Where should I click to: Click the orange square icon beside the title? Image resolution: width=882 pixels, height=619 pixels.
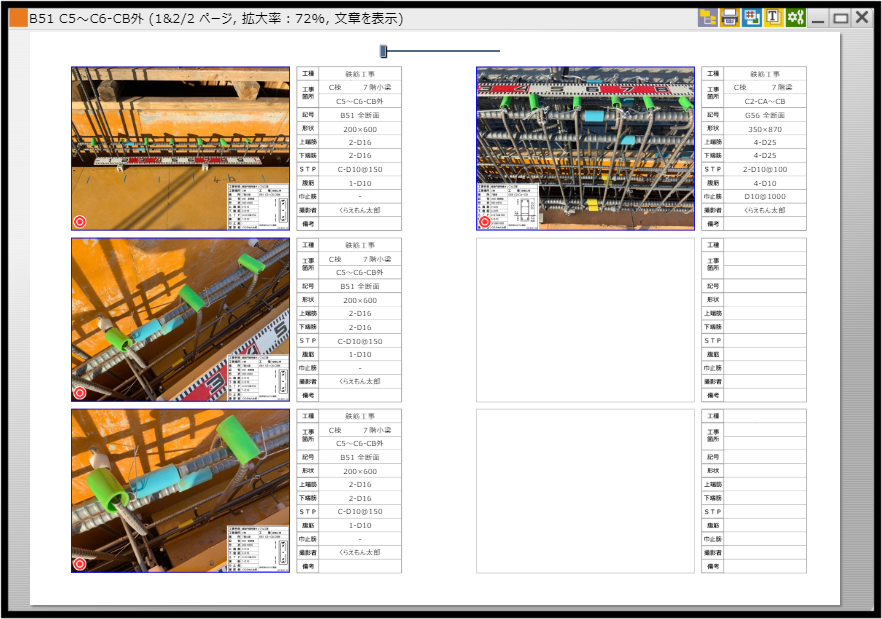[18, 18]
